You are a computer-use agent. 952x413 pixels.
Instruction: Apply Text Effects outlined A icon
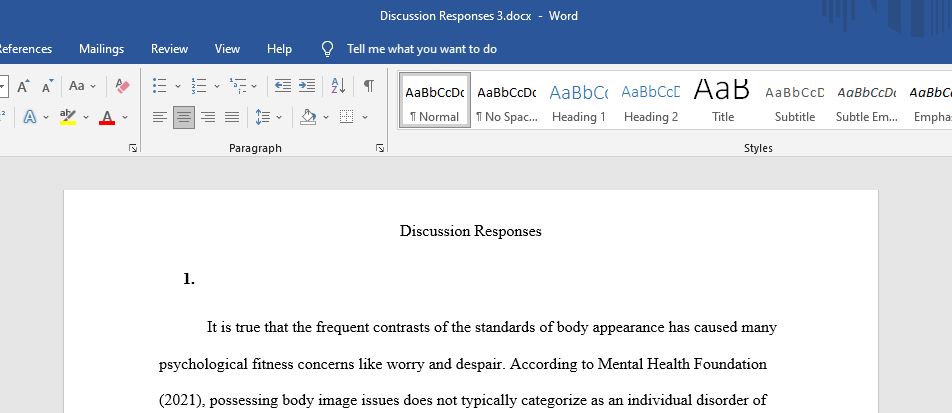click(x=29, y=117)
